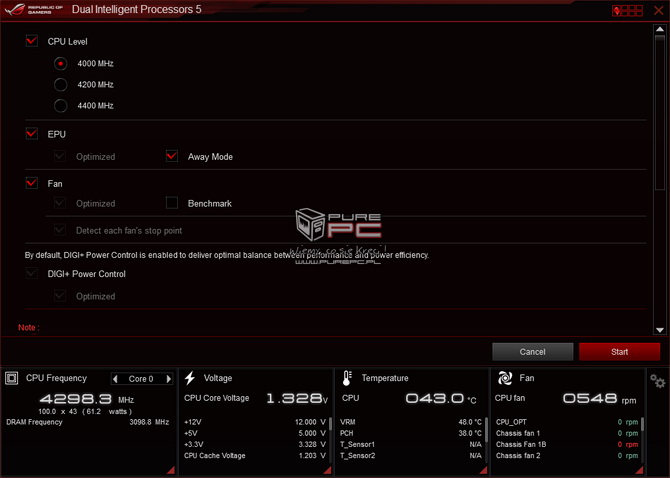Viewport: 670px width, 478px height.
Task: Toggle the EPU checkbox
Action: [x=32, y=134]
